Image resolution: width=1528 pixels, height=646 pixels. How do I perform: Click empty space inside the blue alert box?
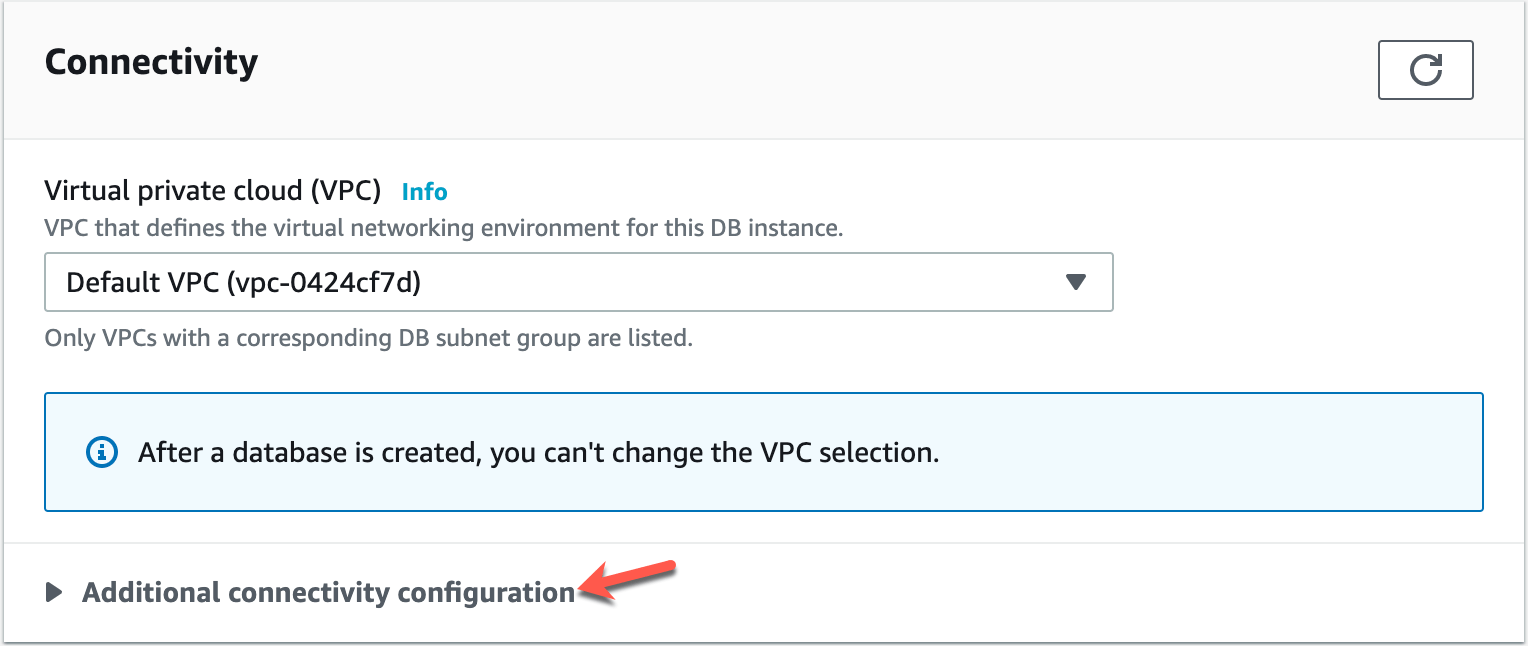[1200, 452]
